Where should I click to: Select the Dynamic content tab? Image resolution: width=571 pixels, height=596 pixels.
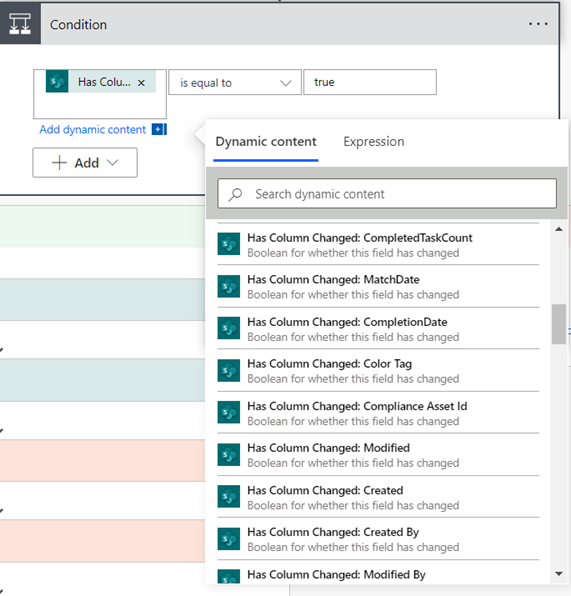[x=266, y=142]
